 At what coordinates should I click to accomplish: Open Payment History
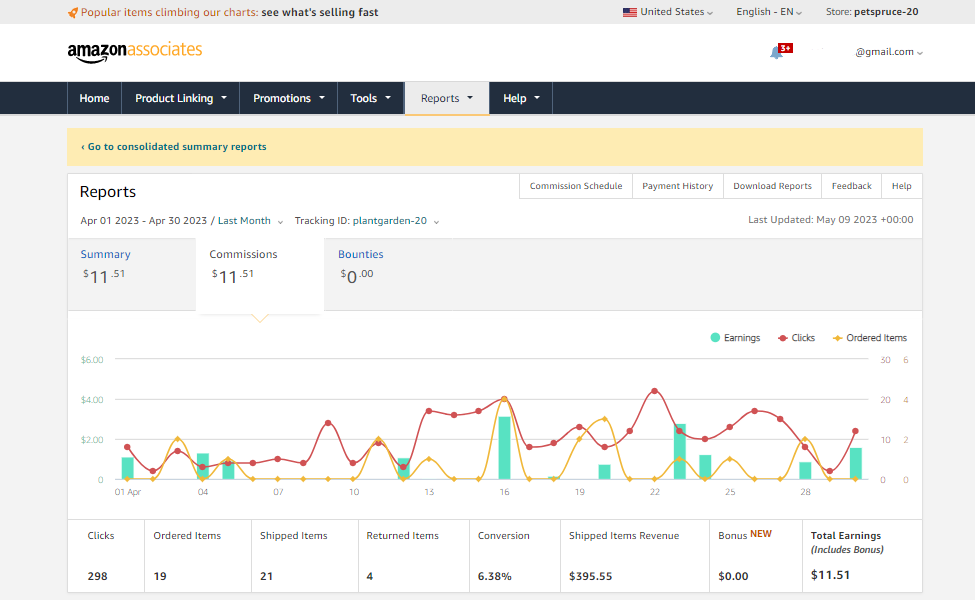pyautogui.click(x=678, y=186)
